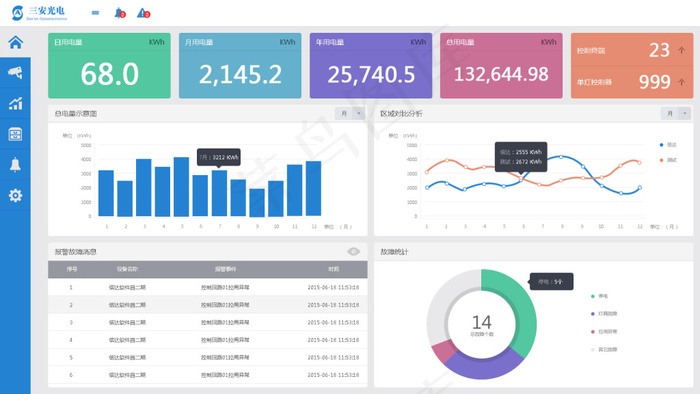Toggle orange series legend in line chart

(x=668, y=160)
